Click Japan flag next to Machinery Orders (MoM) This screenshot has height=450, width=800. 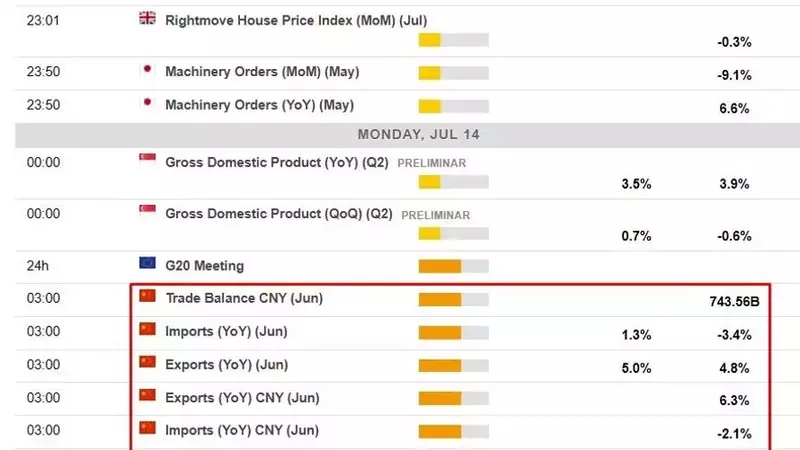coord(147,69)
